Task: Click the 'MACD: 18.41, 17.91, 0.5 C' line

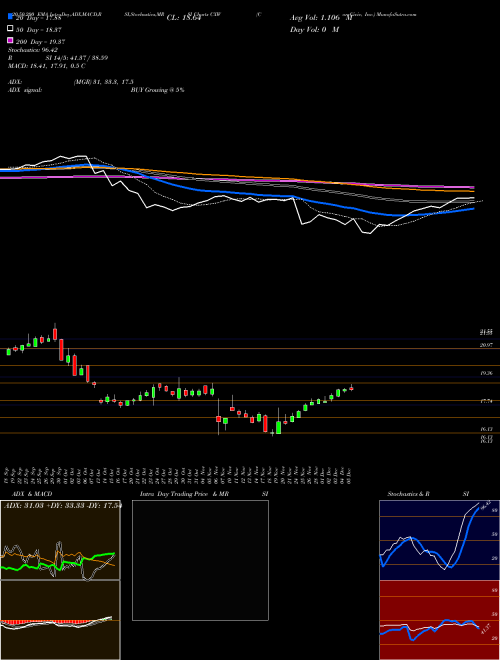Action: 47,66
